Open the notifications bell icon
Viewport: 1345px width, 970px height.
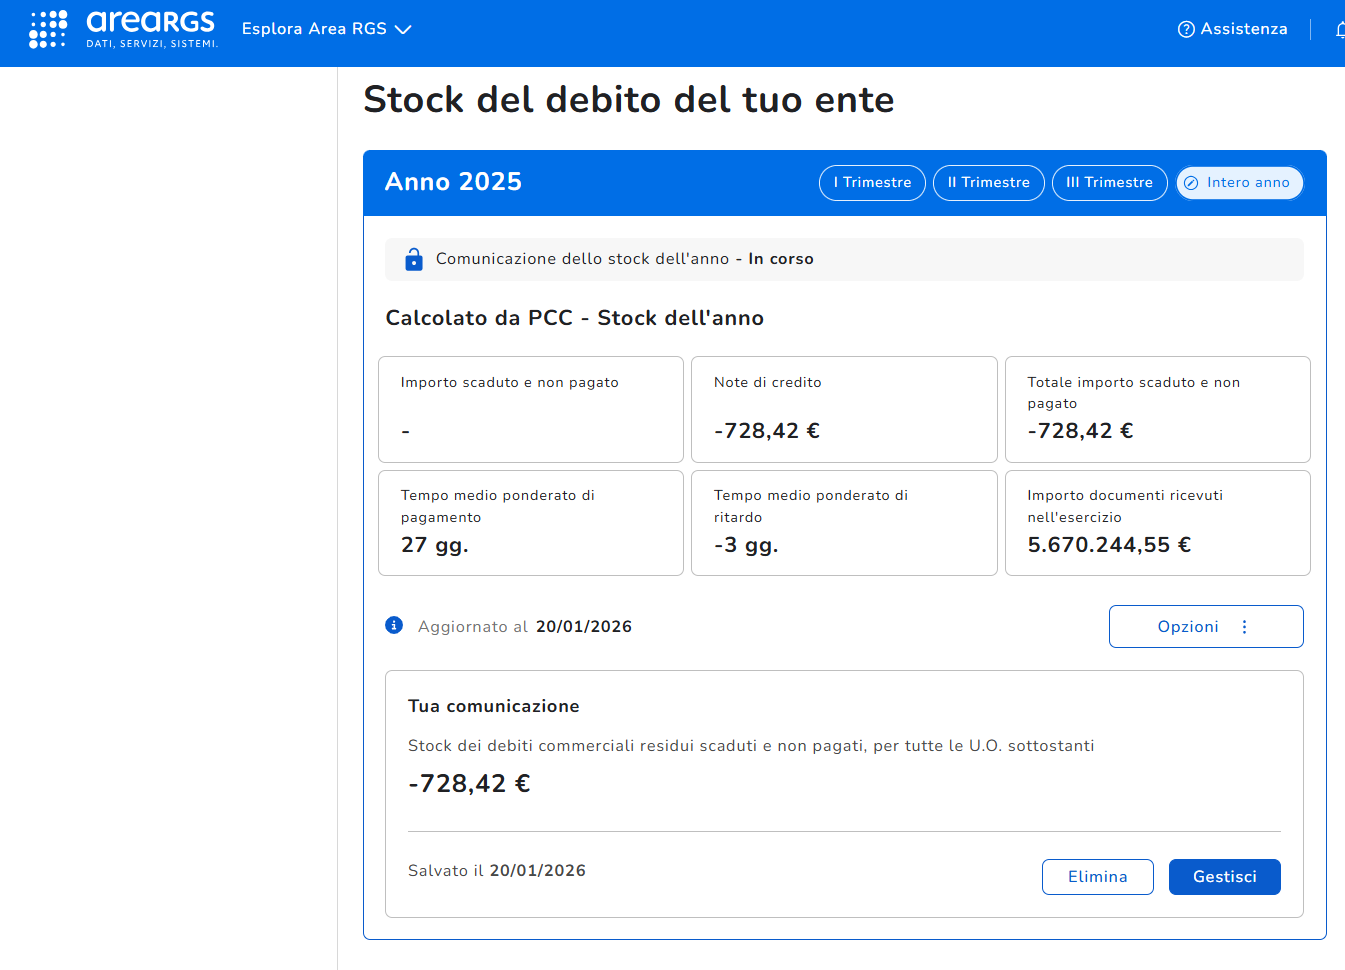click(1340, 29)
